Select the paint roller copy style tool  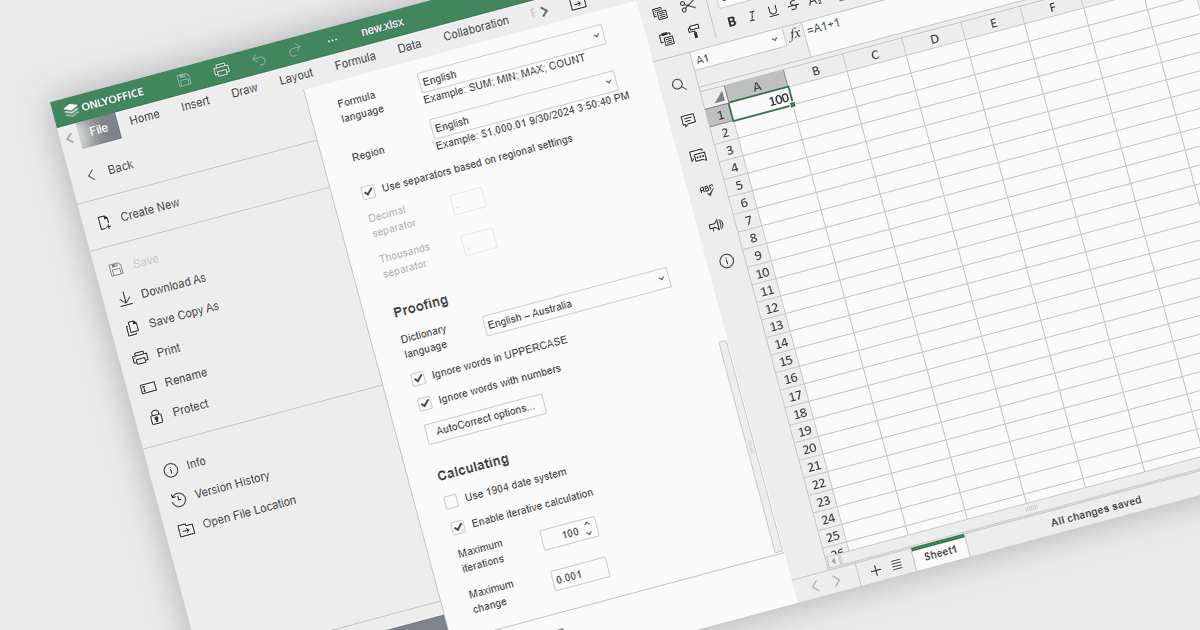pyautogui.click(x=694, y=32)
